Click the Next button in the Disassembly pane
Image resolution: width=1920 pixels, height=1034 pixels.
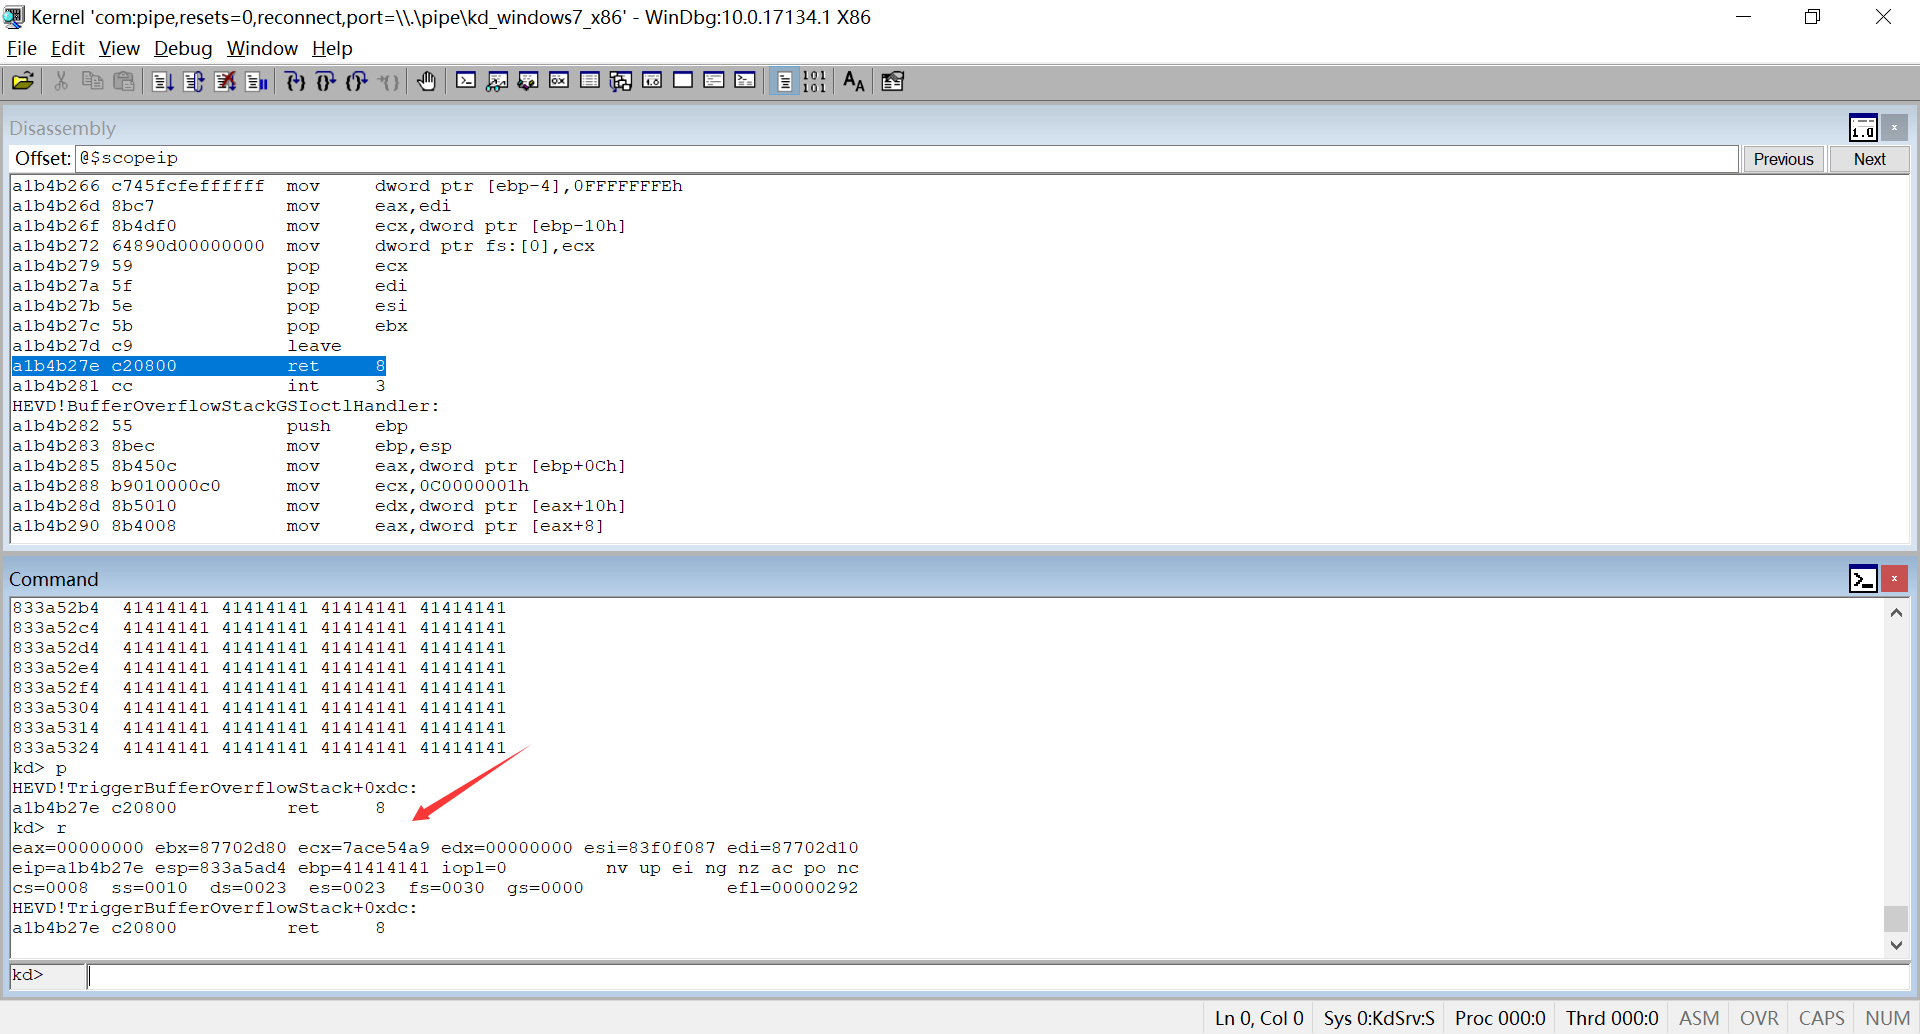1869,159
